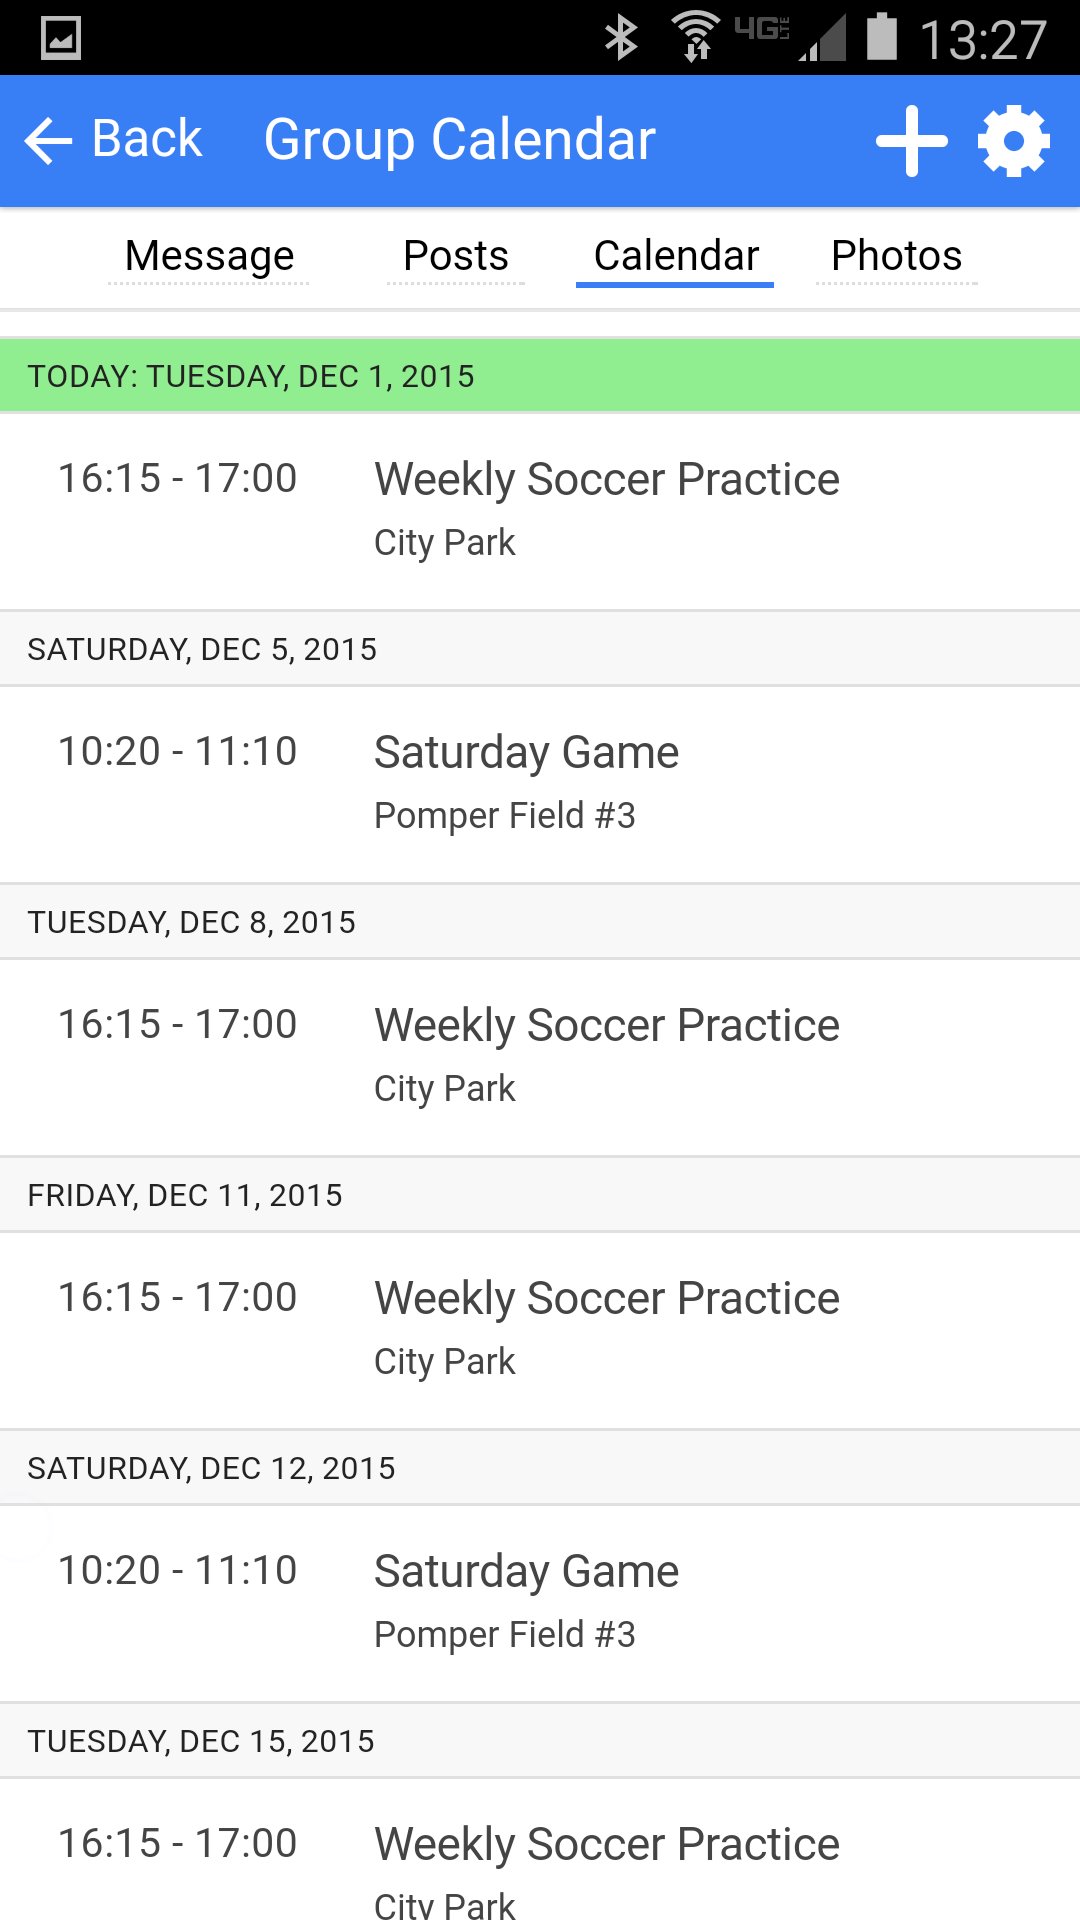The height and width of the screenshot is (1920, 1080).
Task: Open Weekly Soccer Practice on Dec 8
Action: click(540, 1057)
